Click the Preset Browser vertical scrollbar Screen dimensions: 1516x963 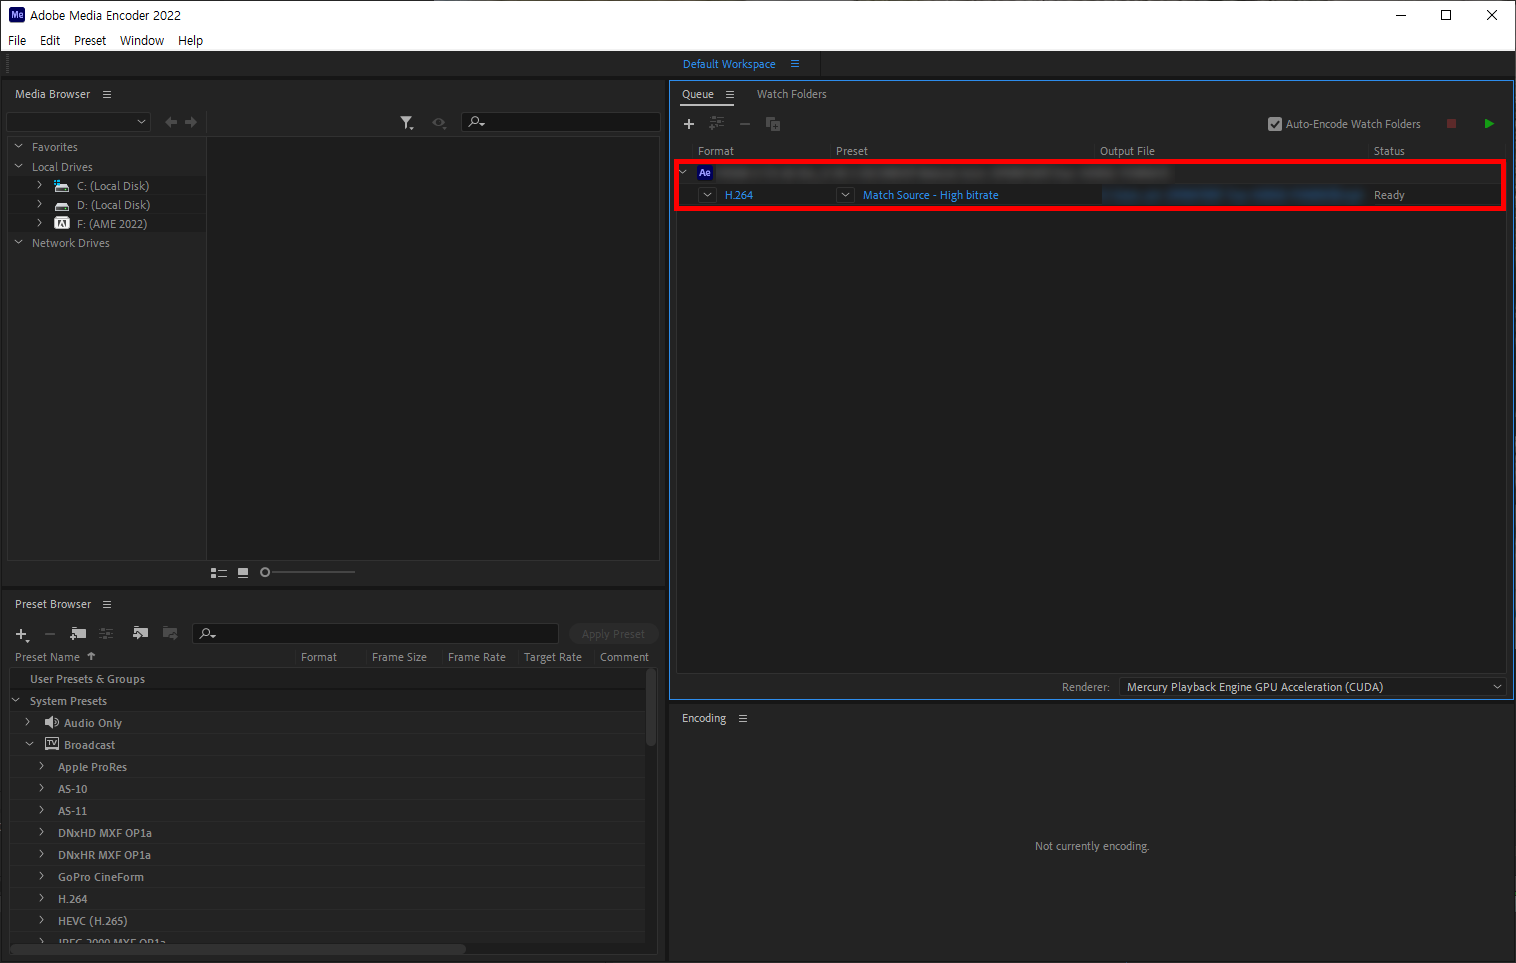point(651,708)
